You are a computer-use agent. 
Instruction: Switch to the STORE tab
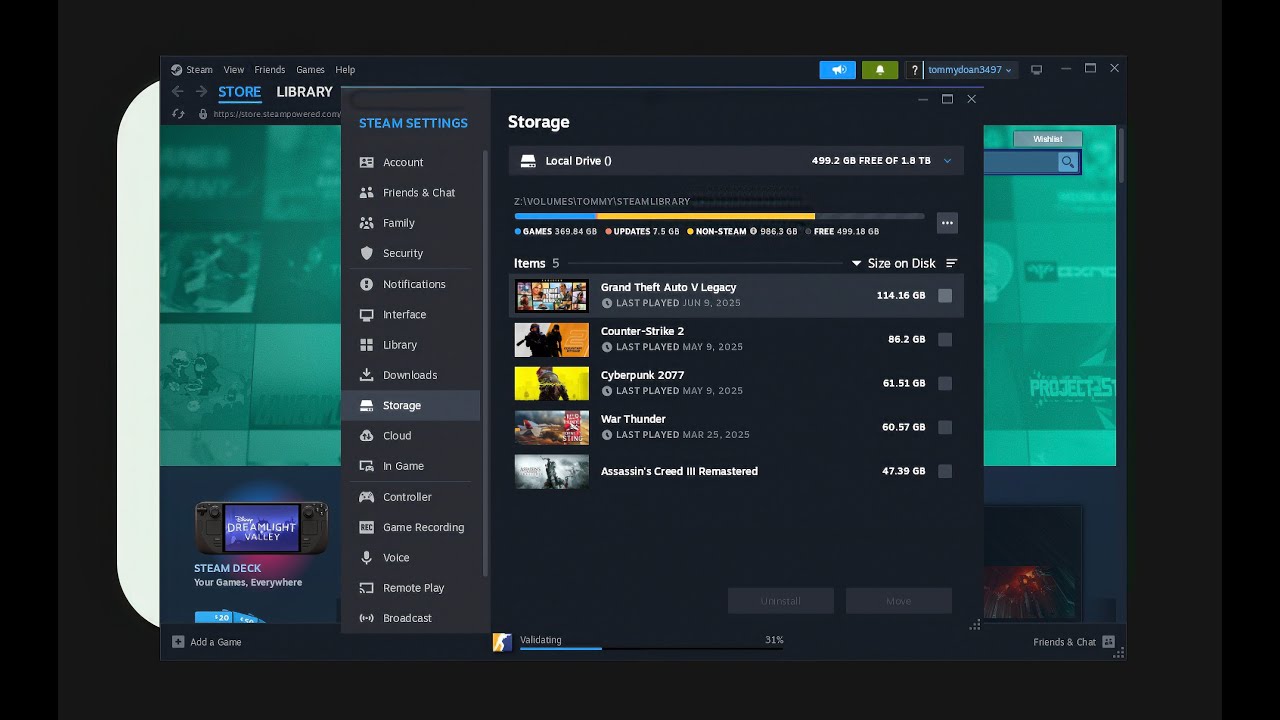pyautogui.click(x=240, y=92)
